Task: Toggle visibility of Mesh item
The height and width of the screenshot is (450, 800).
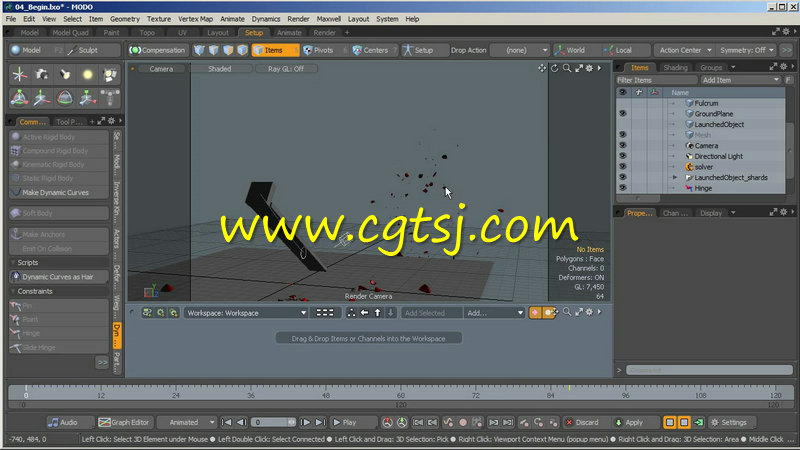Action: [x=622, y=135]
